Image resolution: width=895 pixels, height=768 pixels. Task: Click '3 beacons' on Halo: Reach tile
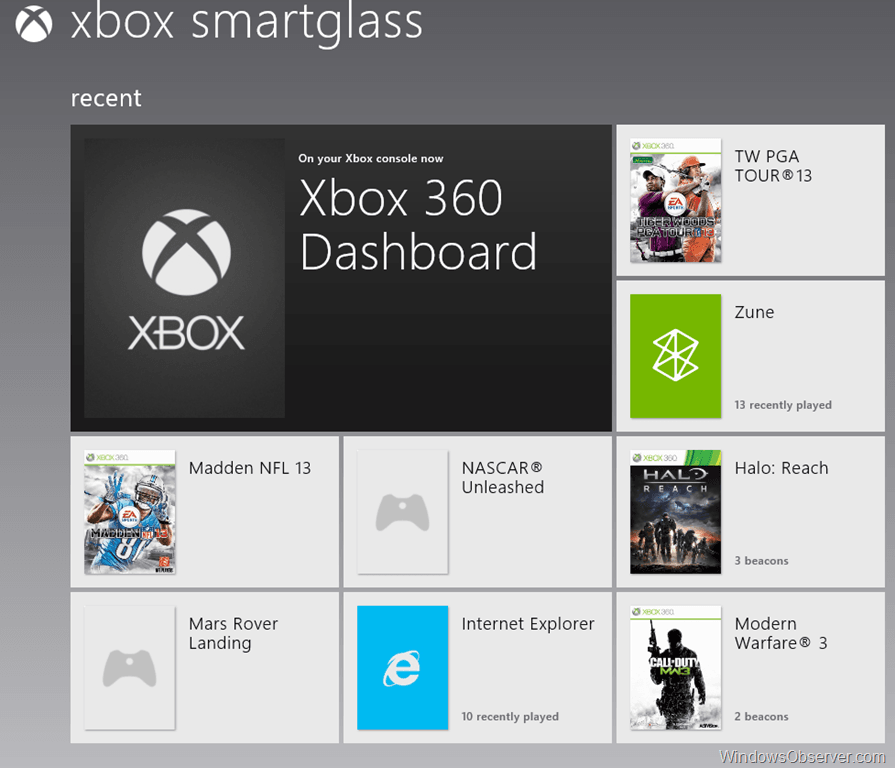(761, 561)
